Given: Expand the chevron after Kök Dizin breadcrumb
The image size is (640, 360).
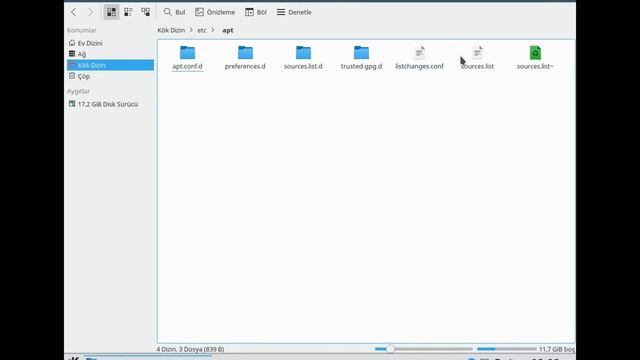Looking at the screenshot, I should (x=191, y=30).
